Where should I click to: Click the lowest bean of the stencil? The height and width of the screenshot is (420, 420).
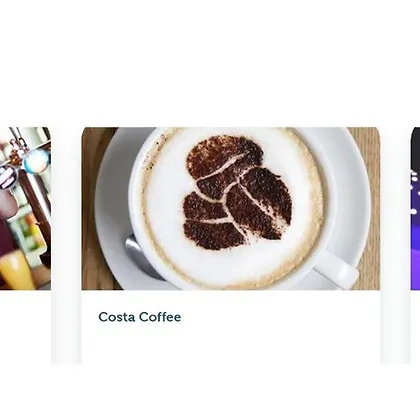(x=213, y=235)
